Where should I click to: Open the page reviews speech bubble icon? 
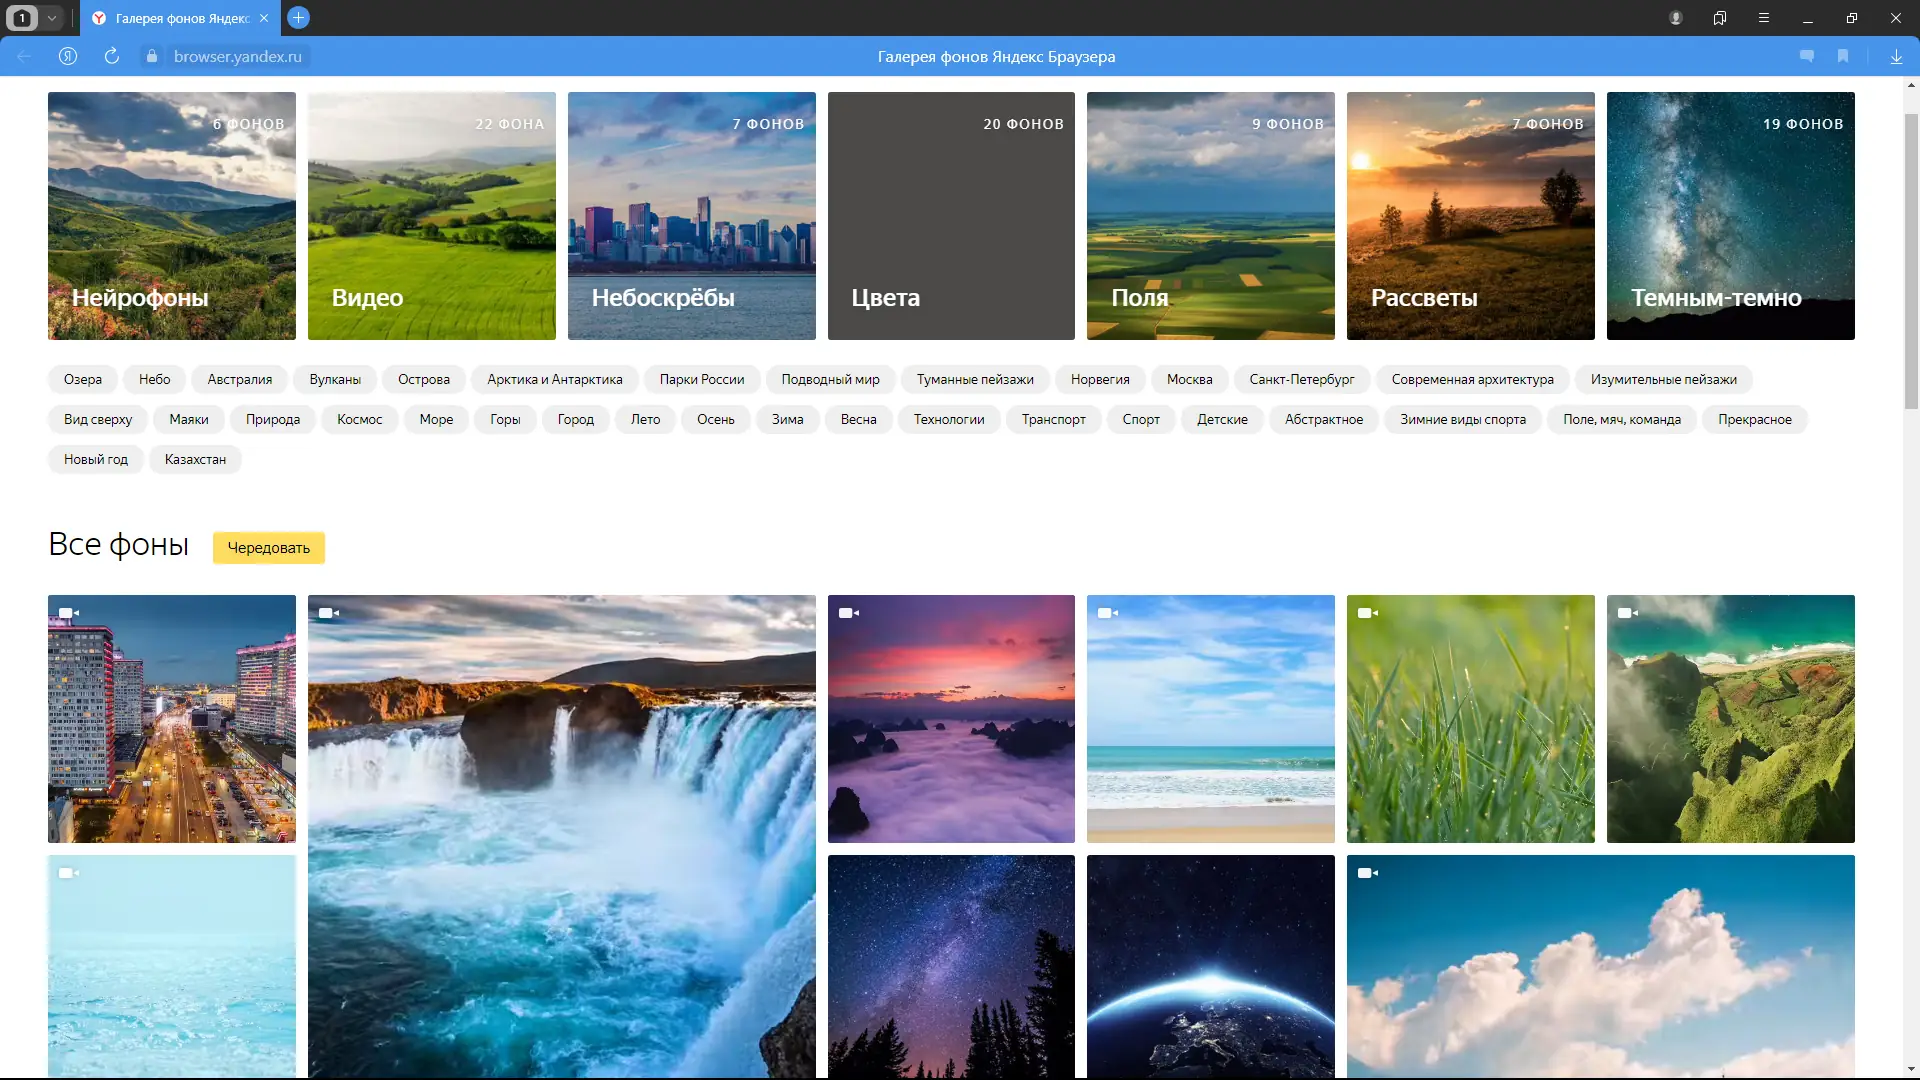click(x=1807, y=57)
